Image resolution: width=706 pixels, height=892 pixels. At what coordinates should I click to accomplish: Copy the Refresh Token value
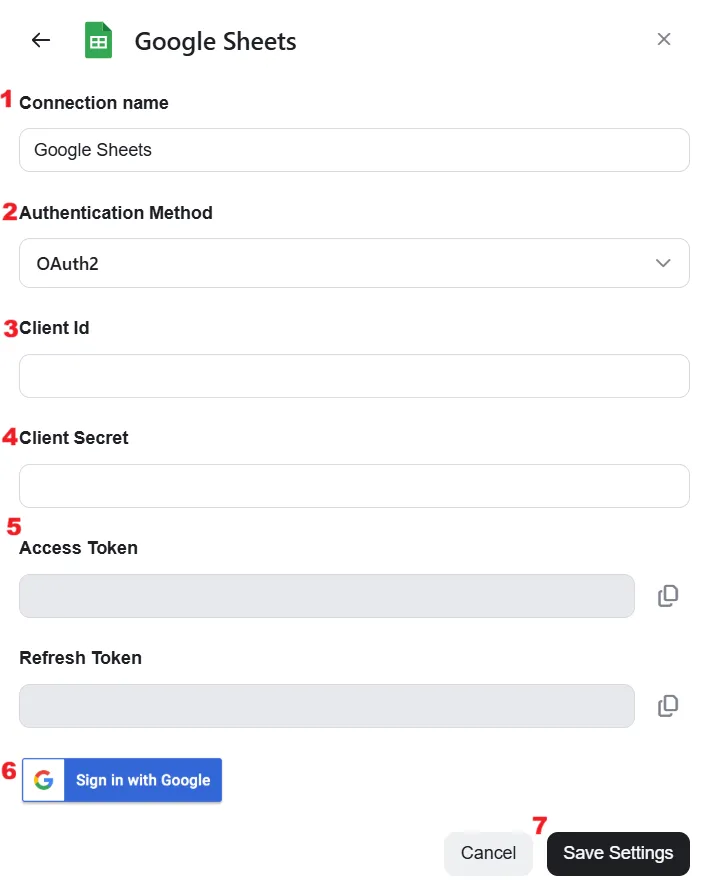click(668, 705)
